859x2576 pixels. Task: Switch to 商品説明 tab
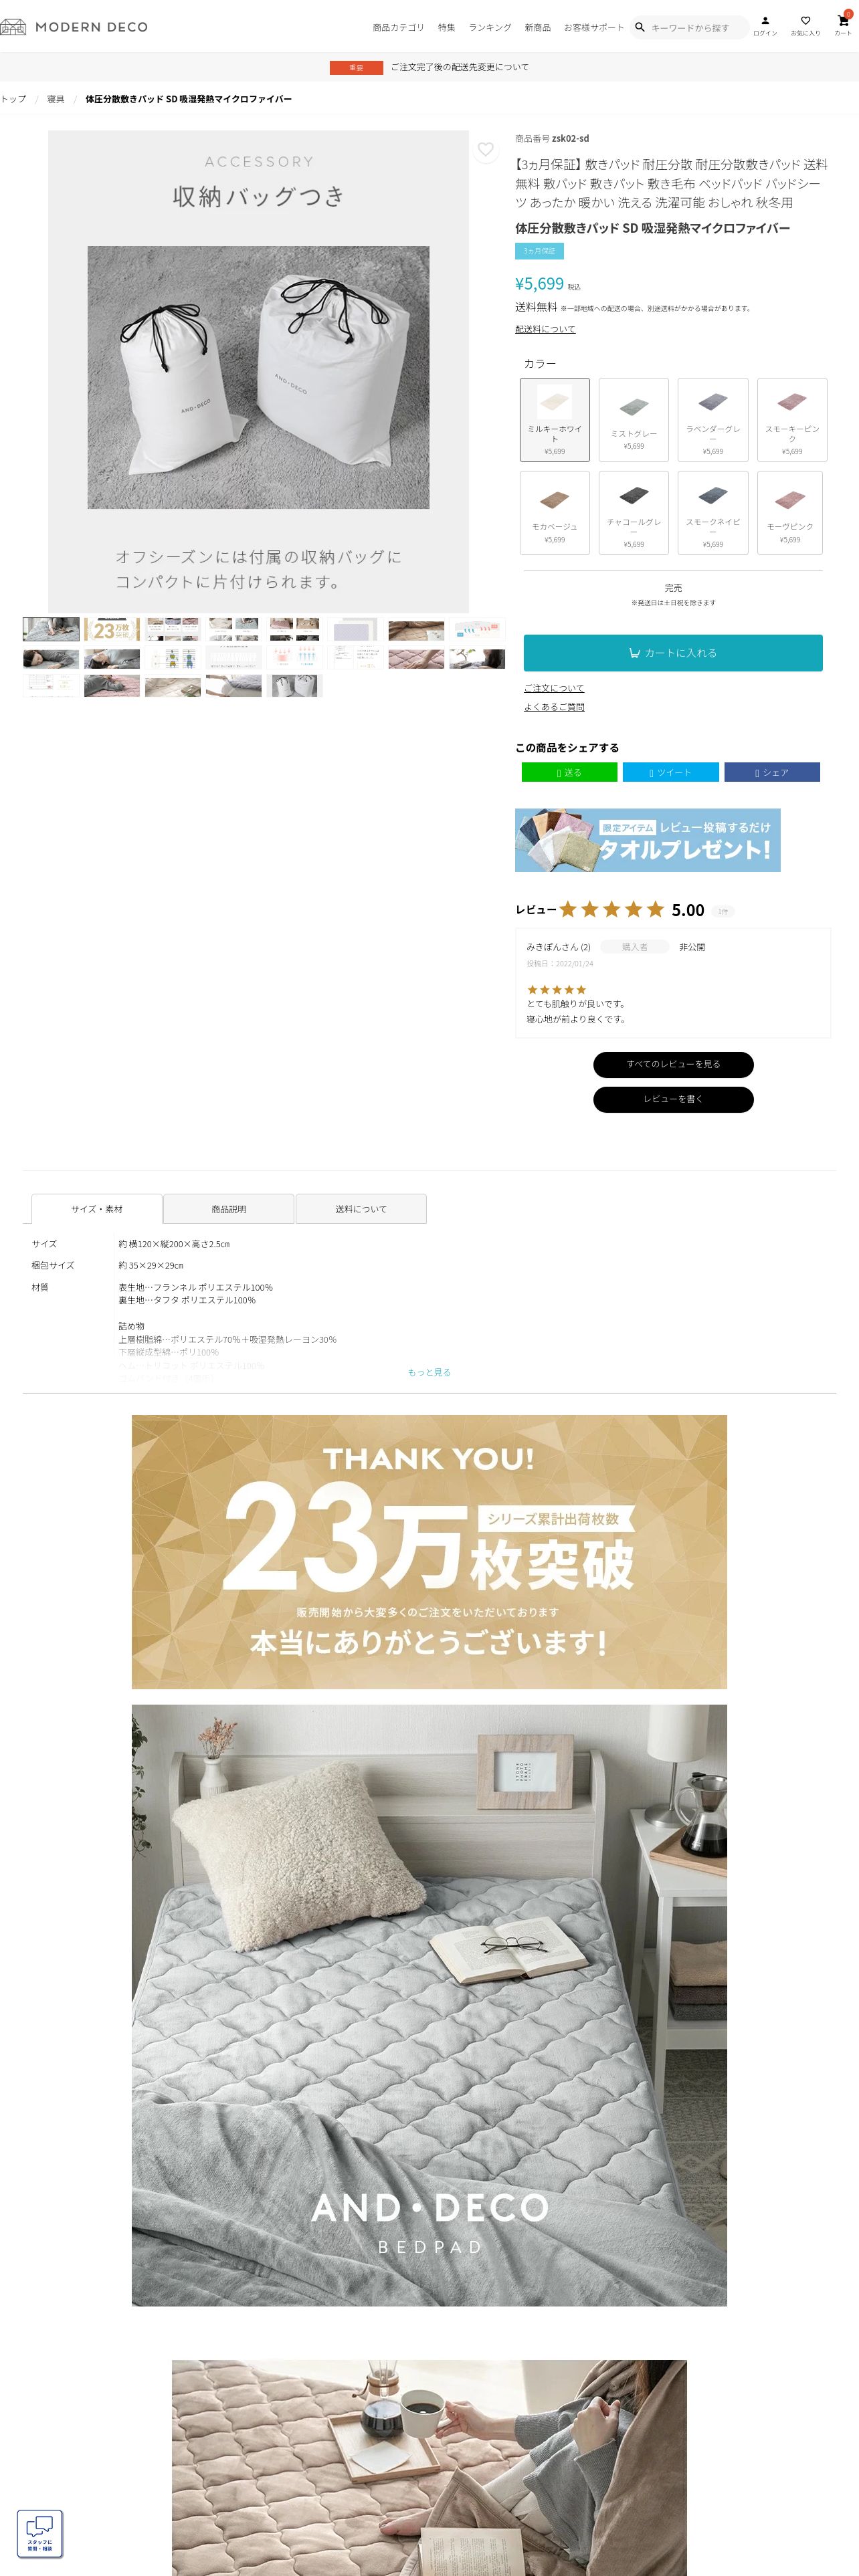229,1209
